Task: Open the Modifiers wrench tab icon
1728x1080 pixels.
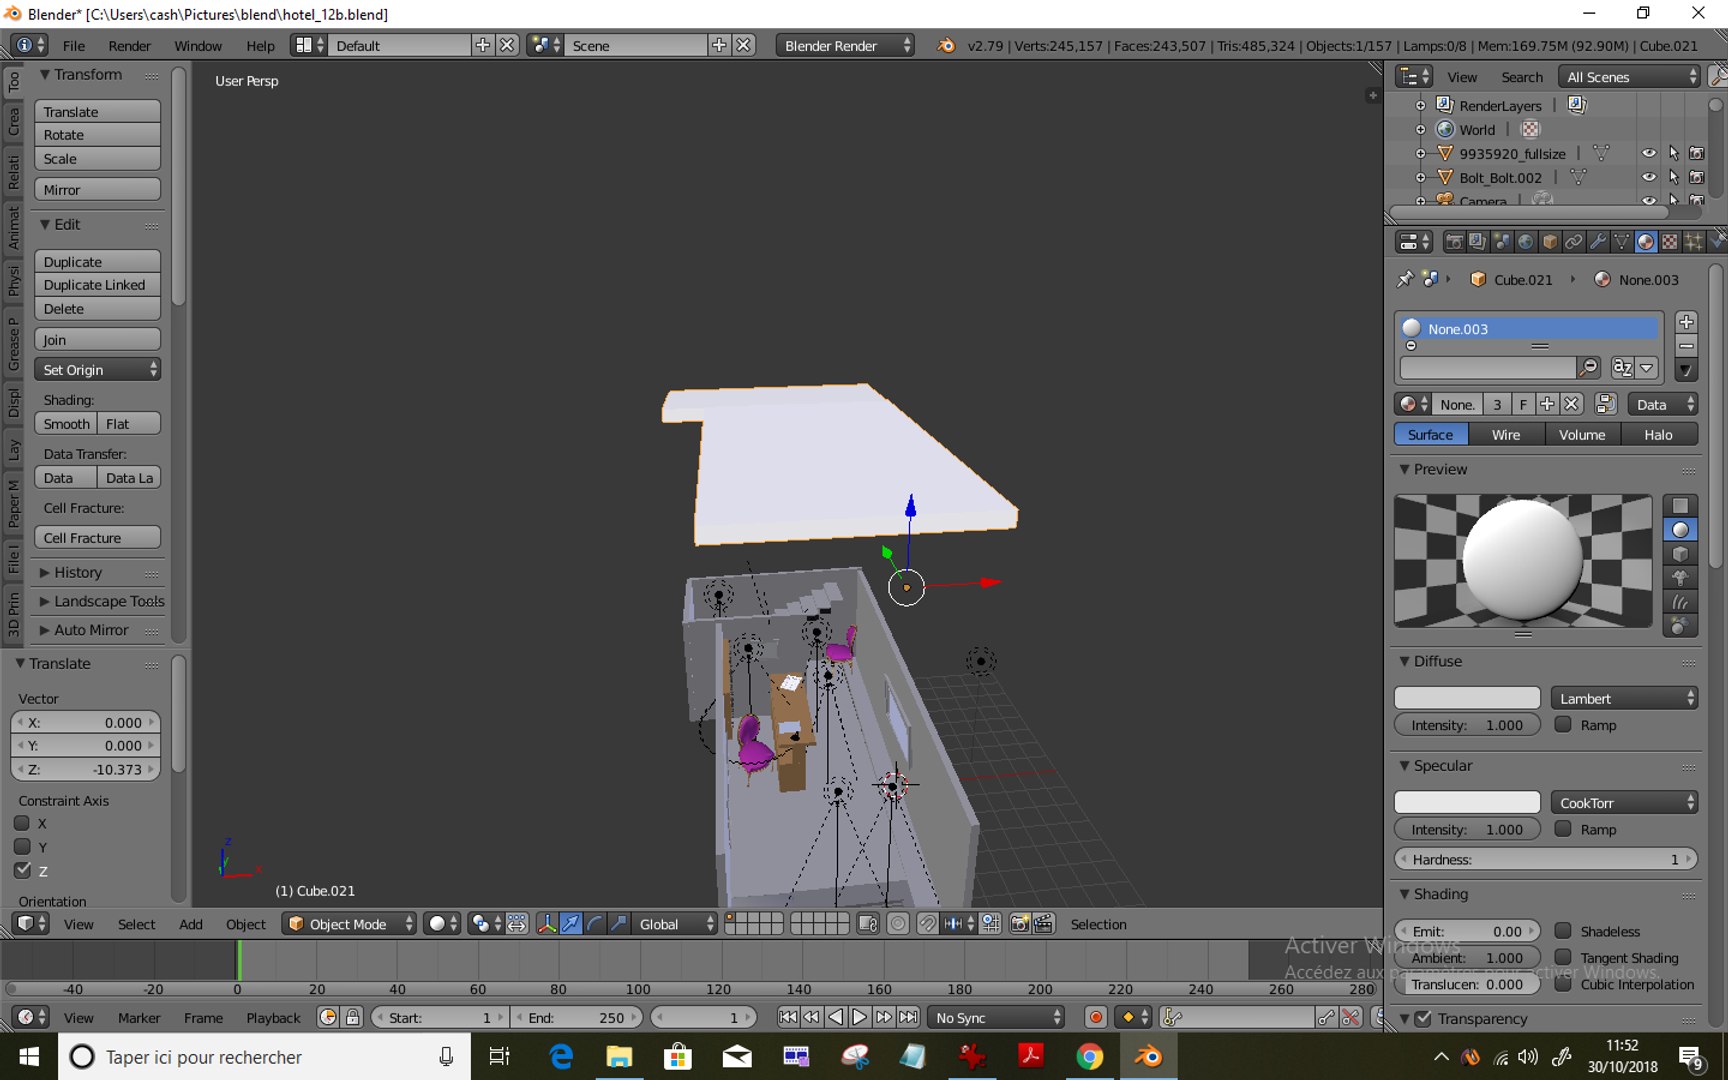Action: point(1597,242)
